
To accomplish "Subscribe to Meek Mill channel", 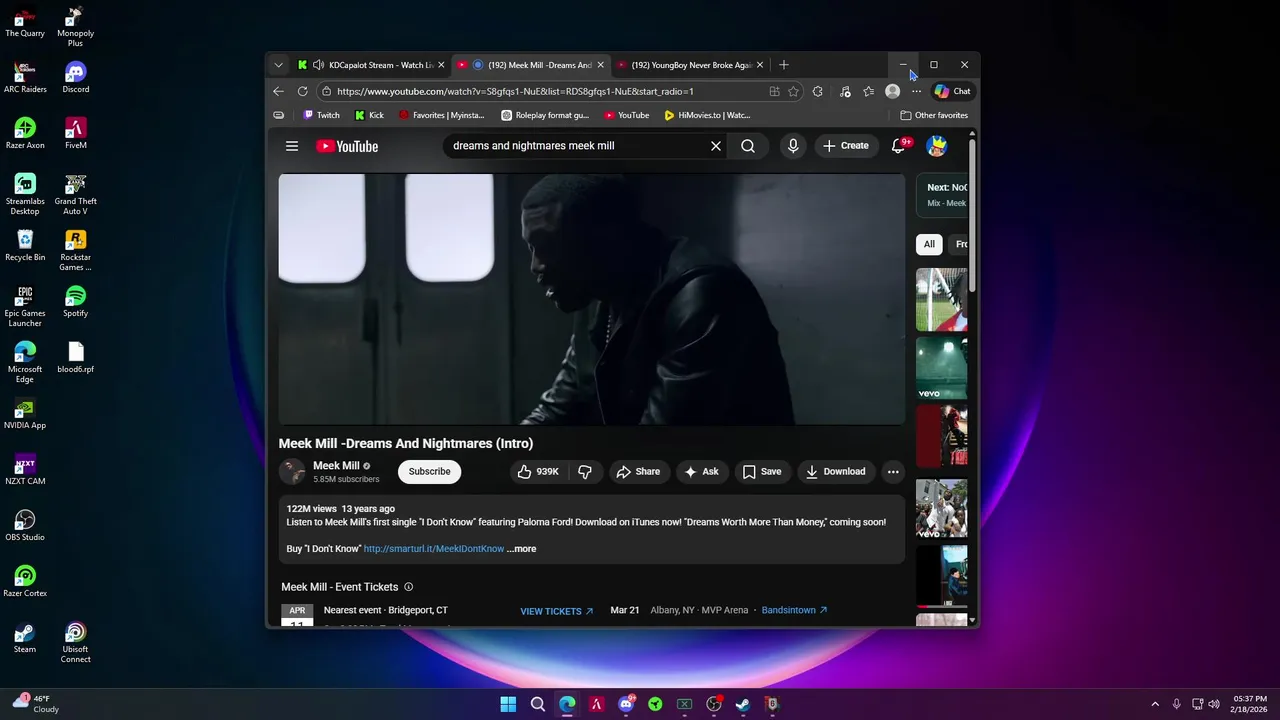I will (429, 471).
